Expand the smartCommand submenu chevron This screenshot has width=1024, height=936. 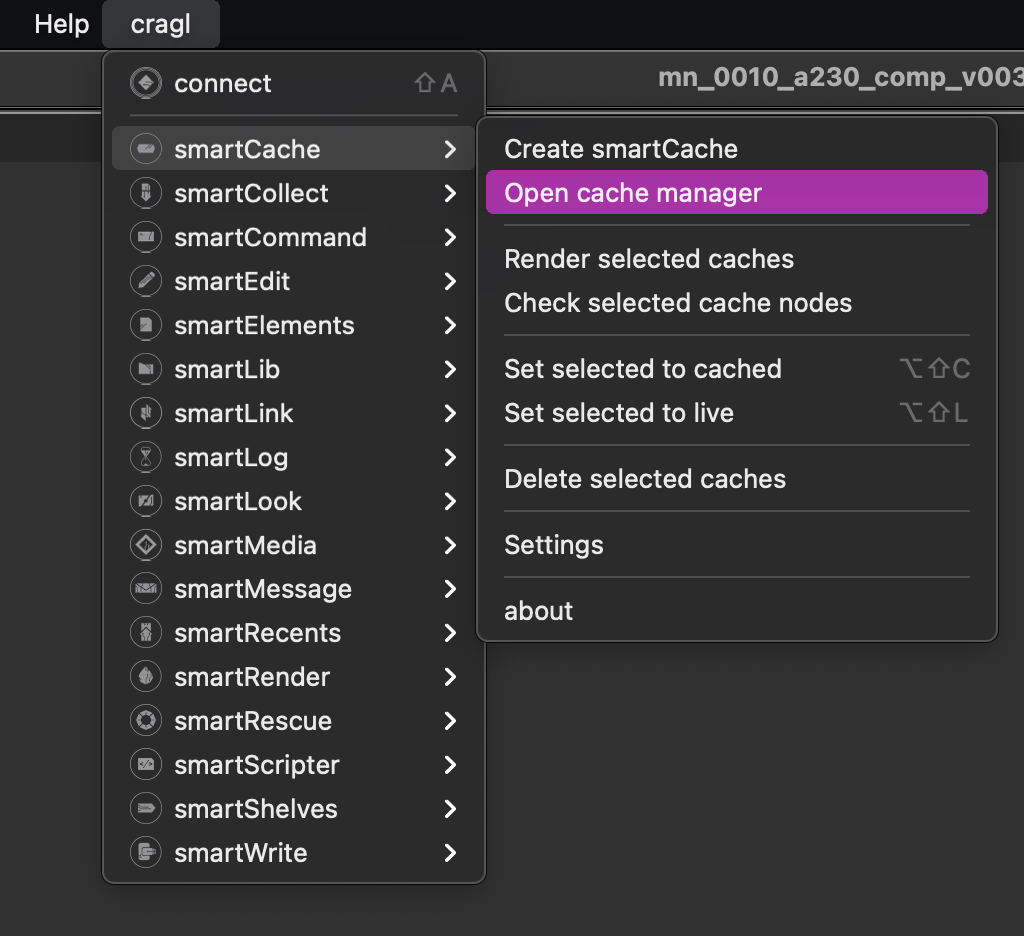tap(452, 237)
